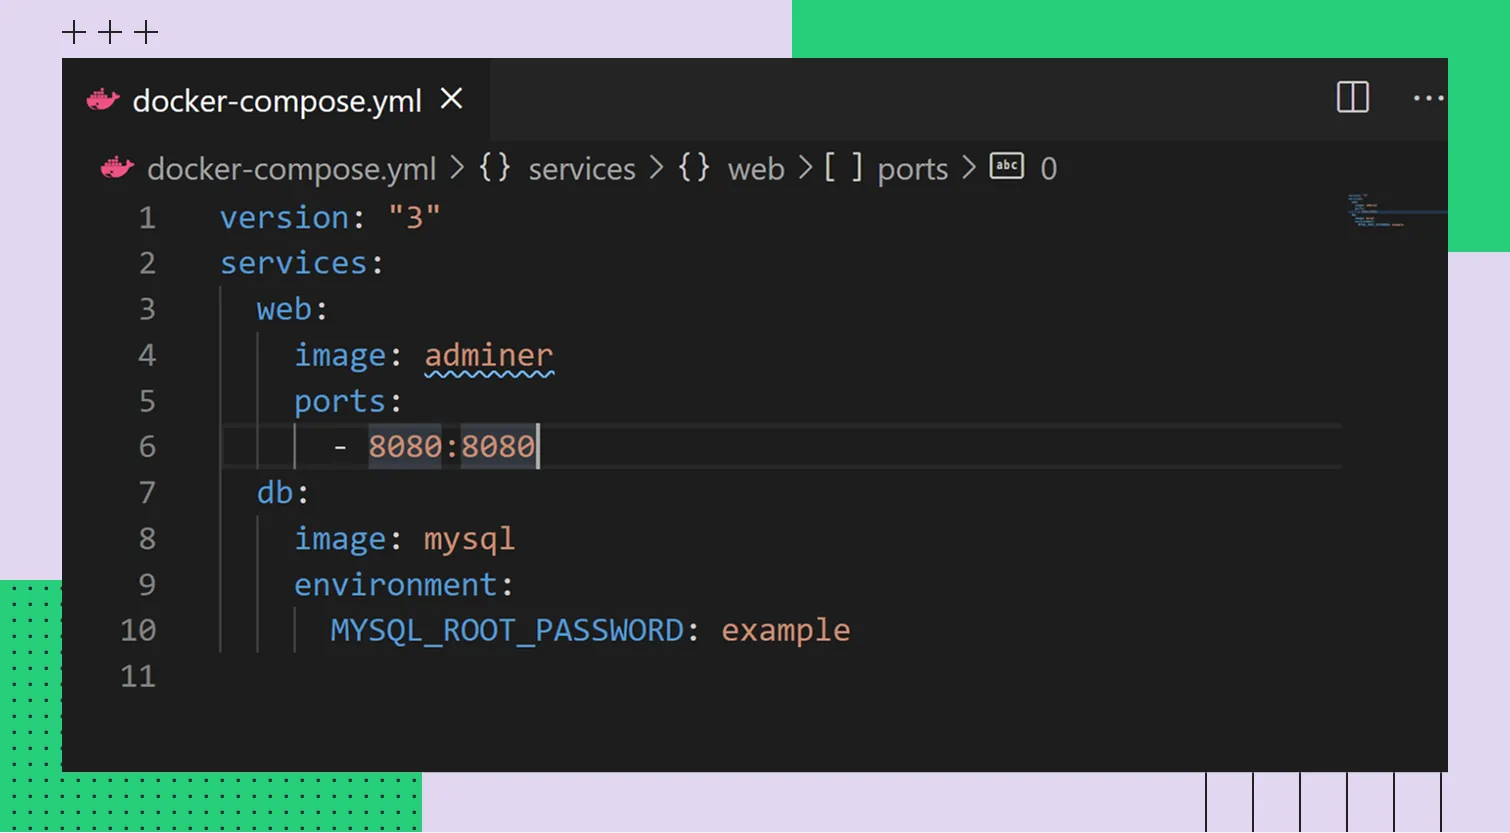Click the Split Editor icon
Screen dimensions: 1510x833
(1352, 97)
